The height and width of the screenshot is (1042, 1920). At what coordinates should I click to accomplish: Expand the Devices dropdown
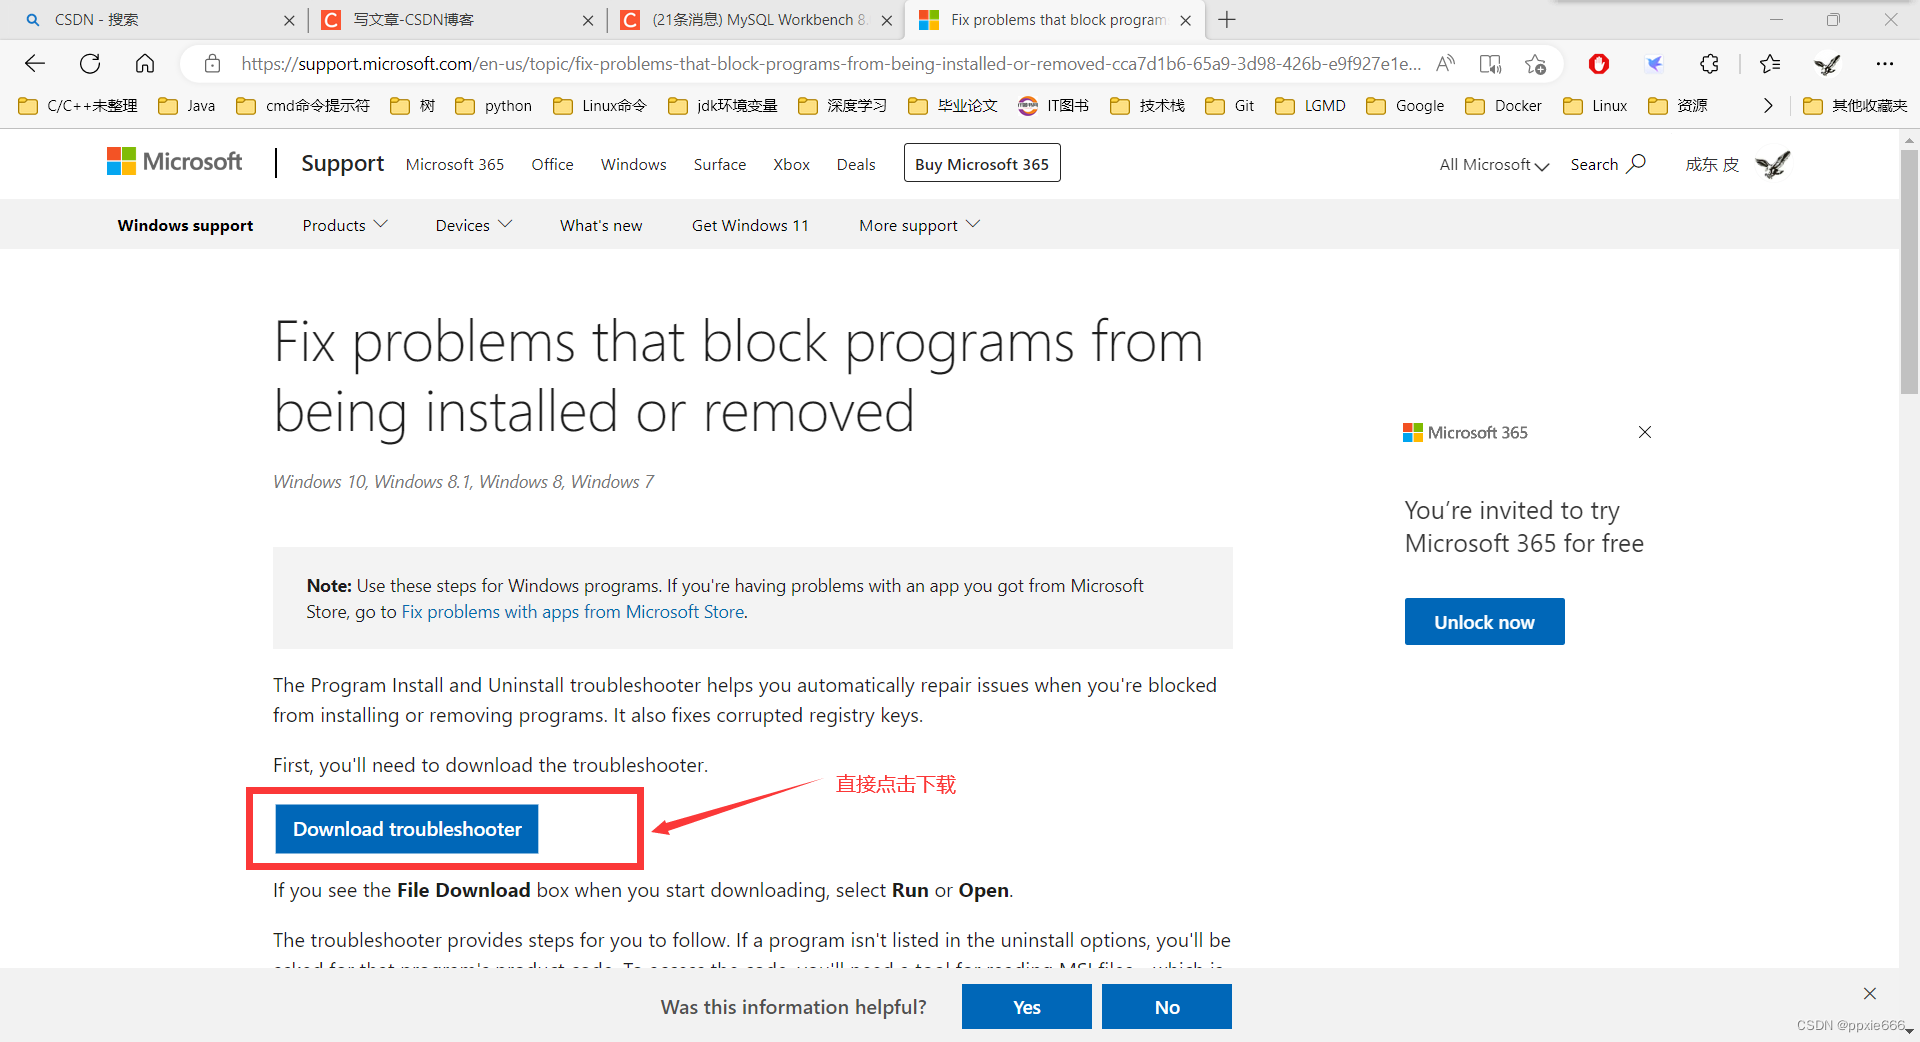pyautogui.click(x=474, y=225)
